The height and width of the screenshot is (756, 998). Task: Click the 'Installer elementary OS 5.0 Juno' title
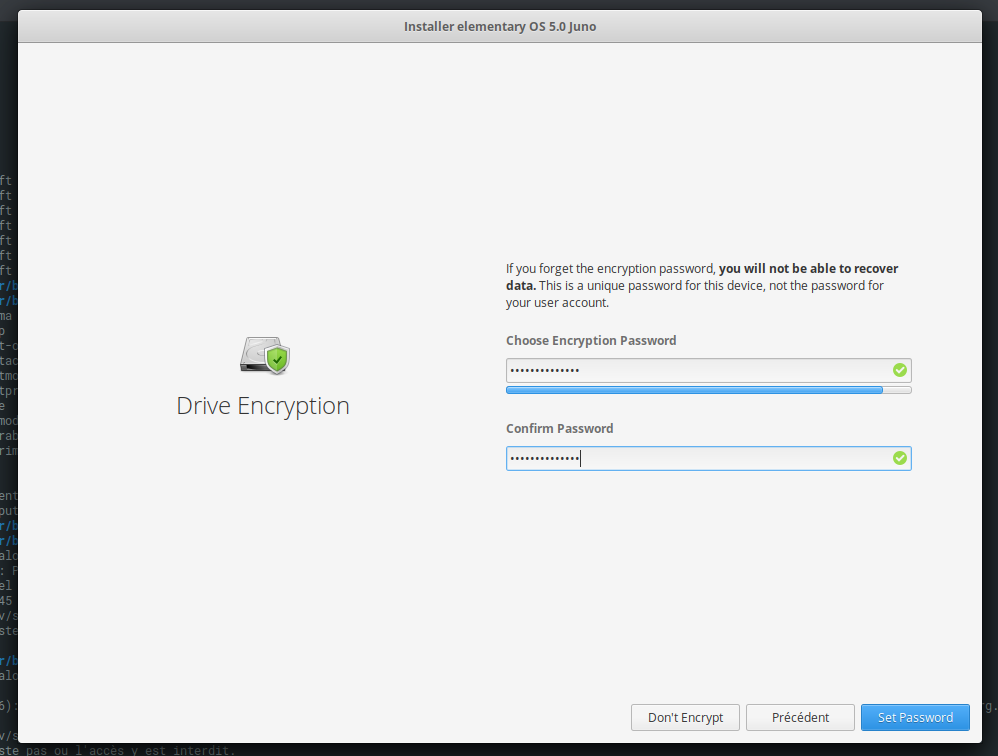click(x=500, y=27)
